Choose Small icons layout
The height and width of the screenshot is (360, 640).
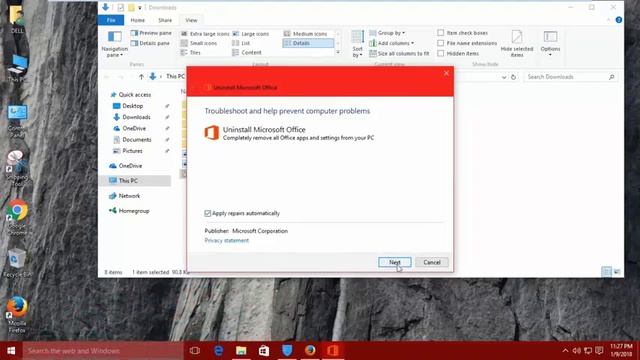[x=199, y=43]
